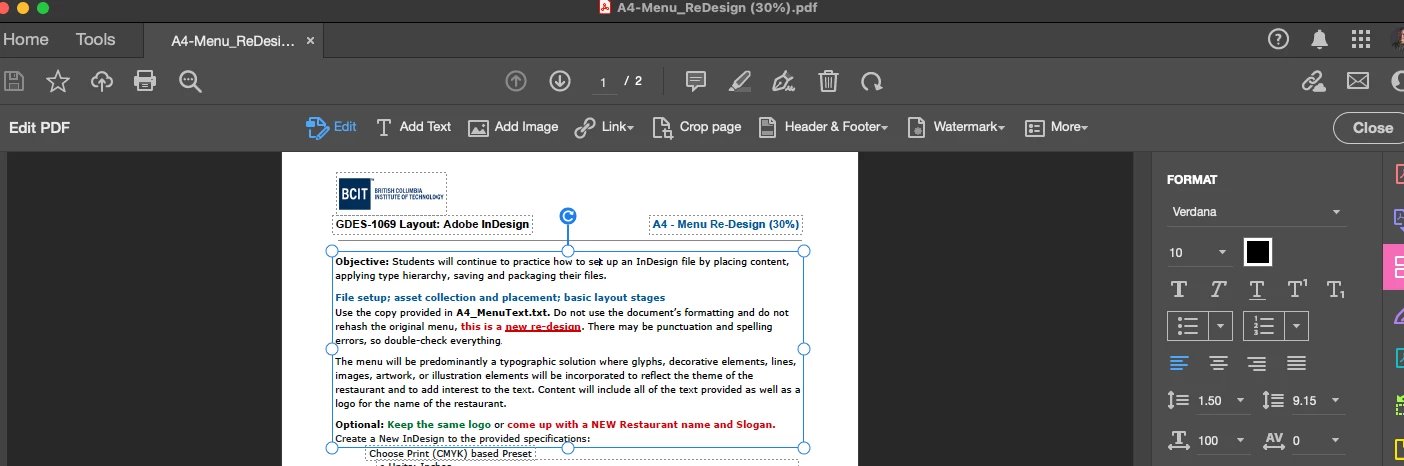1404x466 pixels.
Task: Select the BCIT logo image
Action: 391,193
